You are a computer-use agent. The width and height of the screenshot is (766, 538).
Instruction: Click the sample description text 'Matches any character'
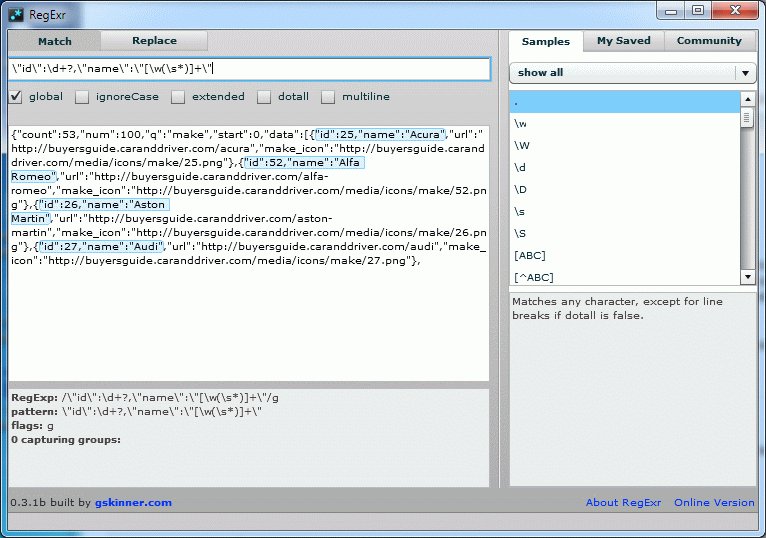(x=617, y=308)
